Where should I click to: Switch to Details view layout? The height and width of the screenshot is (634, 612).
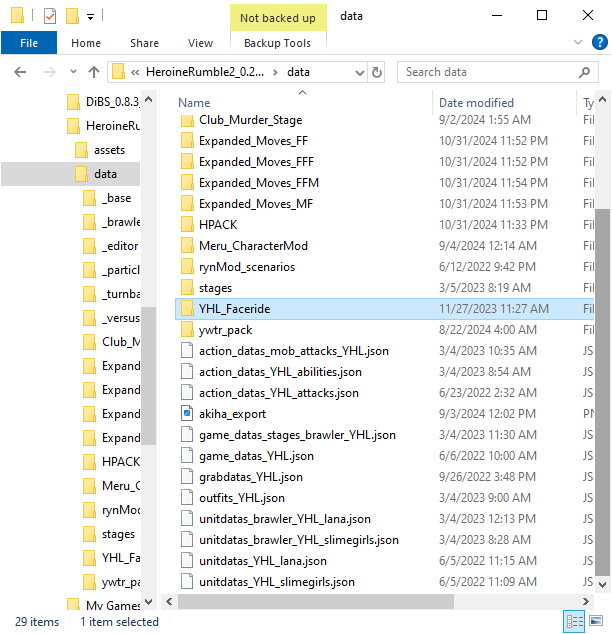click(x=575, y=621)
